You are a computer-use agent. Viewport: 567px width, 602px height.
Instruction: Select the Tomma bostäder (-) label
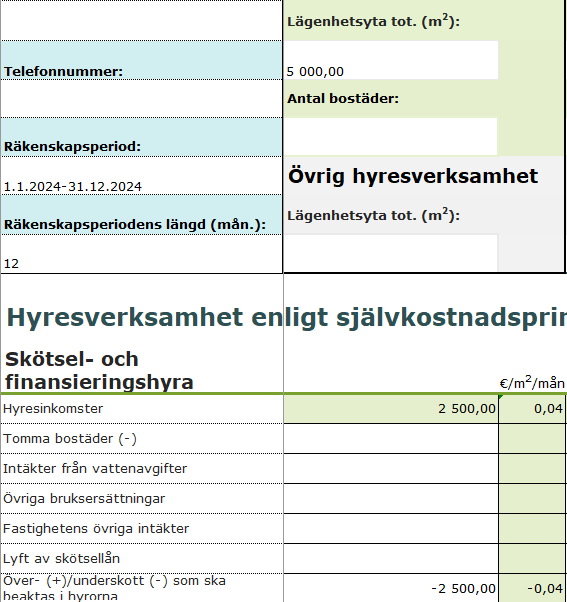pos(70,438)
